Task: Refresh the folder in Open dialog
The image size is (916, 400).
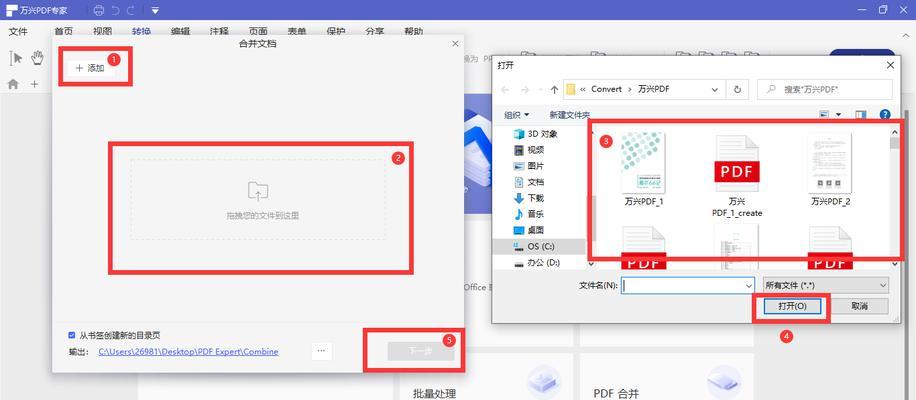Action: 737,89
